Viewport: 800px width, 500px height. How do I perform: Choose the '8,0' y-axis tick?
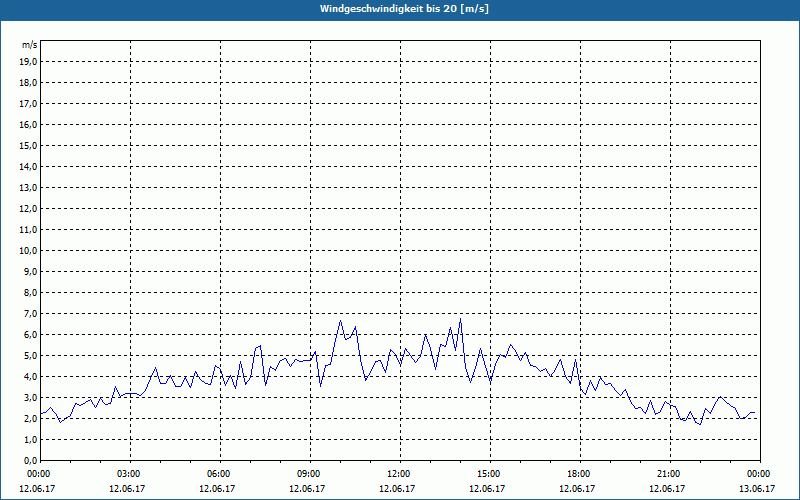coord(31,292)
